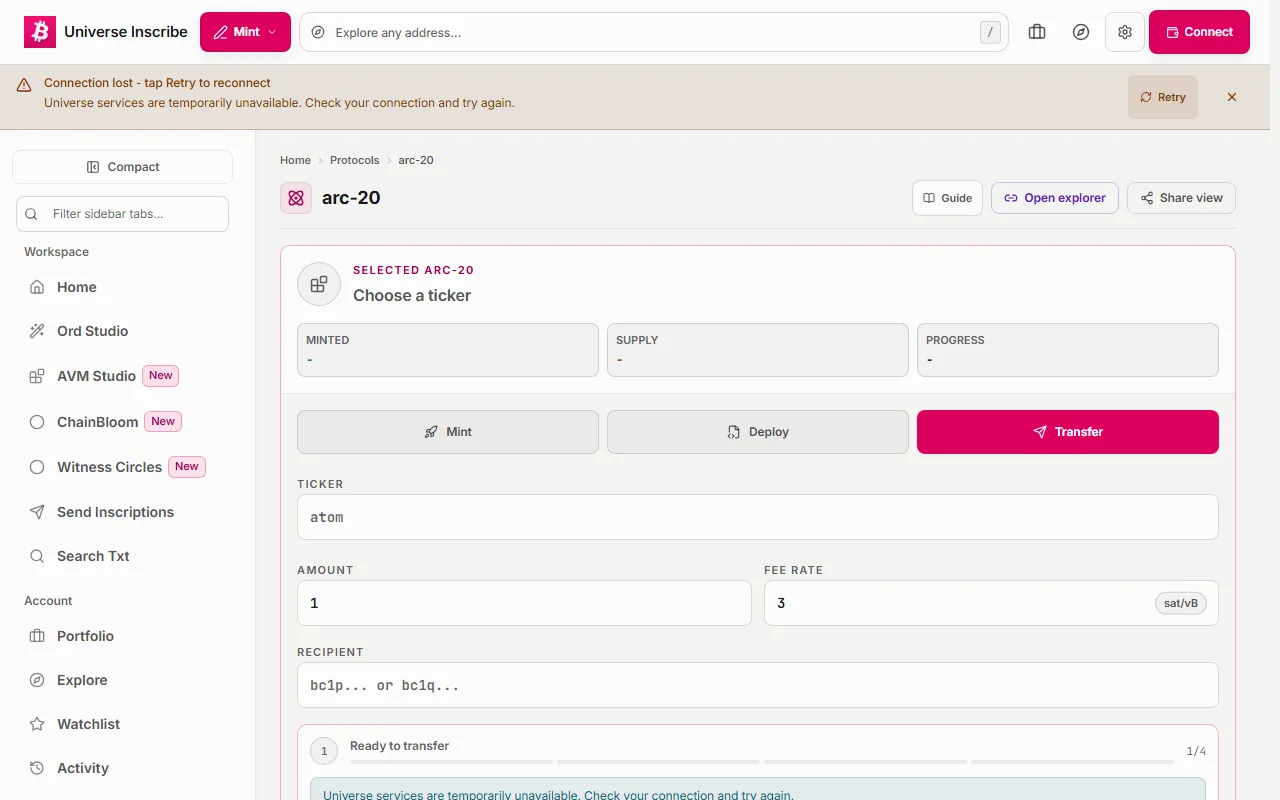
Task: Click the arc-20 atom protocol icon
Action: coord(296,198)
